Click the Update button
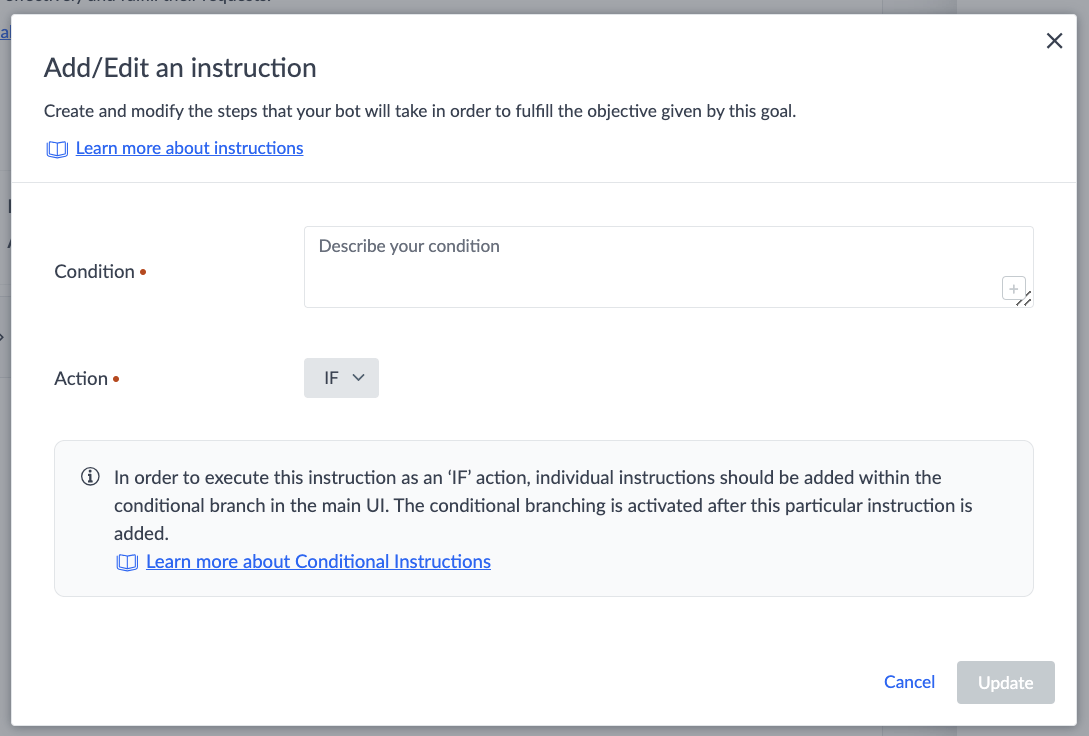1089x736 pixels. click(x=1005, y=683)
